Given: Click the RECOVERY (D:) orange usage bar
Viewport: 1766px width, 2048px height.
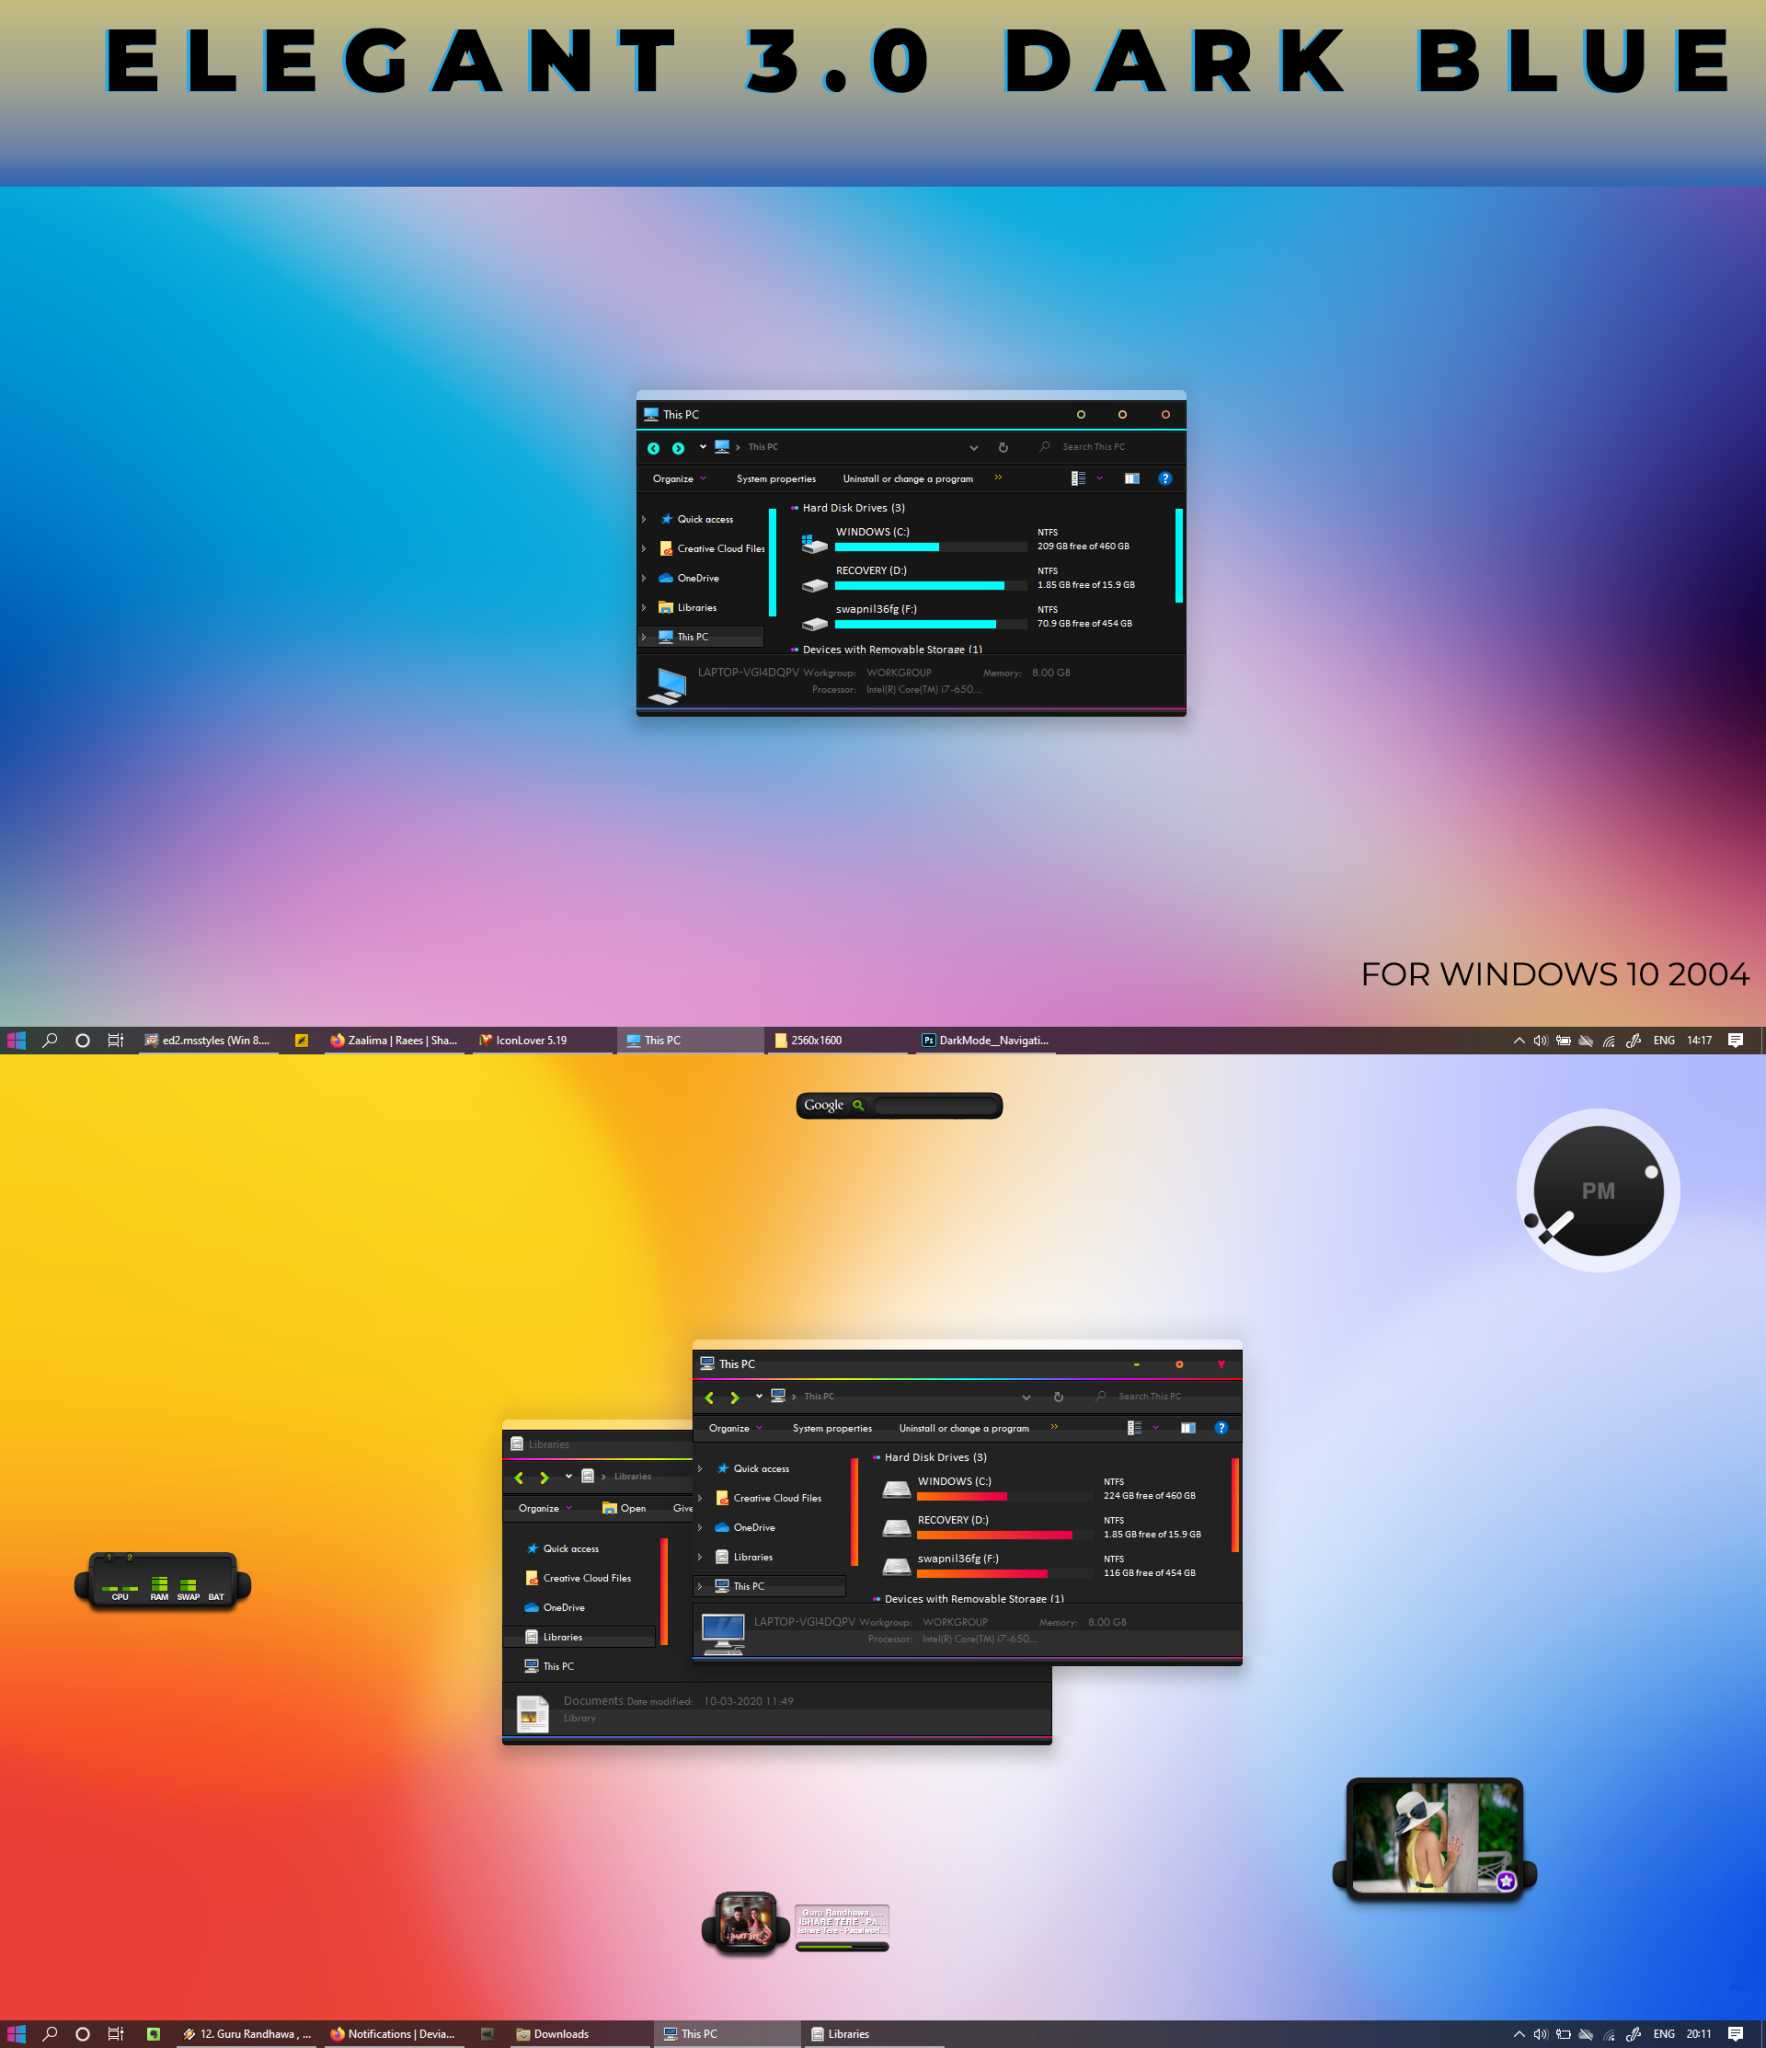Looking at the screenshot, I should [994, 1535].
